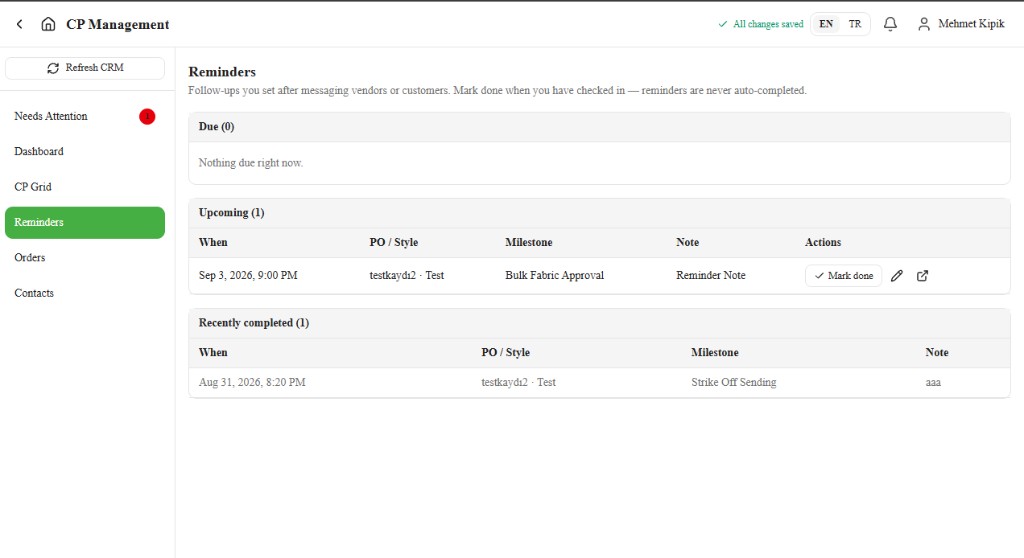Select the 'Sep 3, 2026, 9:00 PM' cell

(x=248, y=276)
